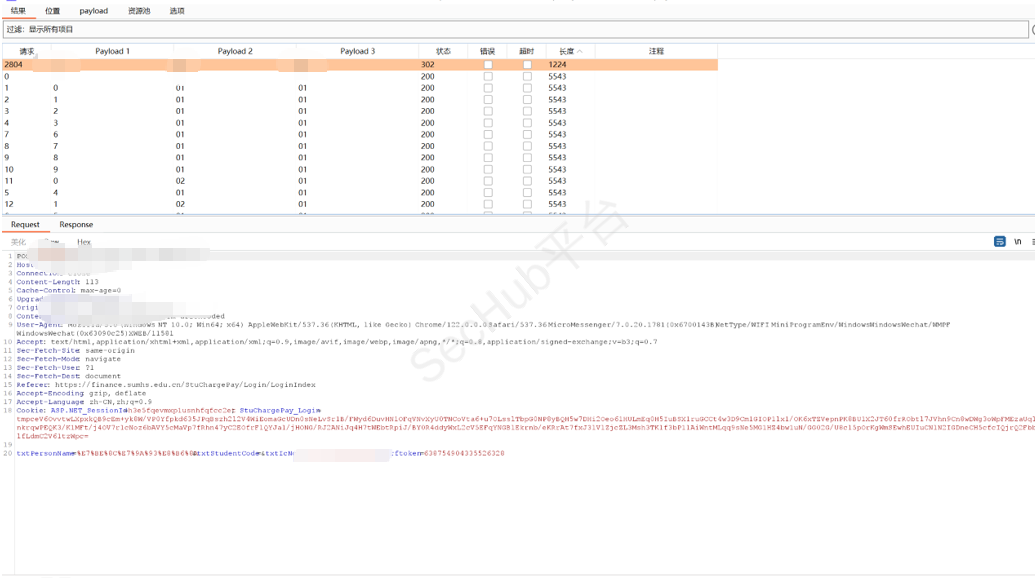Check the 错误 checkbox for request 2804
This screenshot has height=578, width=1035.
pyautogui.click(x=488, y=65)
